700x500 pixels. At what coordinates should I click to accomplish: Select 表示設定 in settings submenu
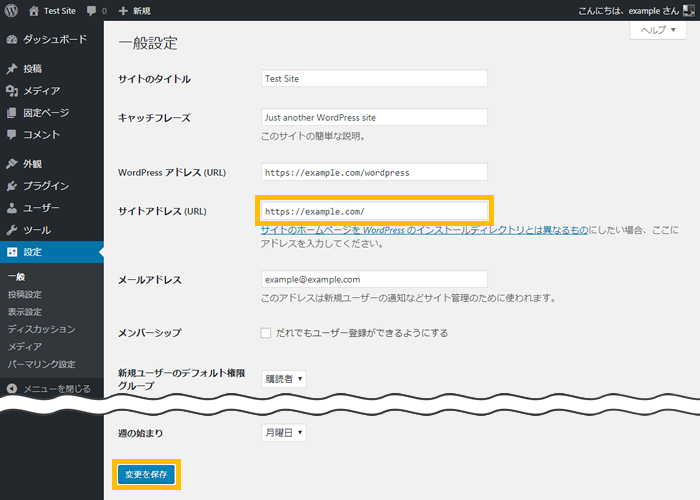tap(25, 311)
